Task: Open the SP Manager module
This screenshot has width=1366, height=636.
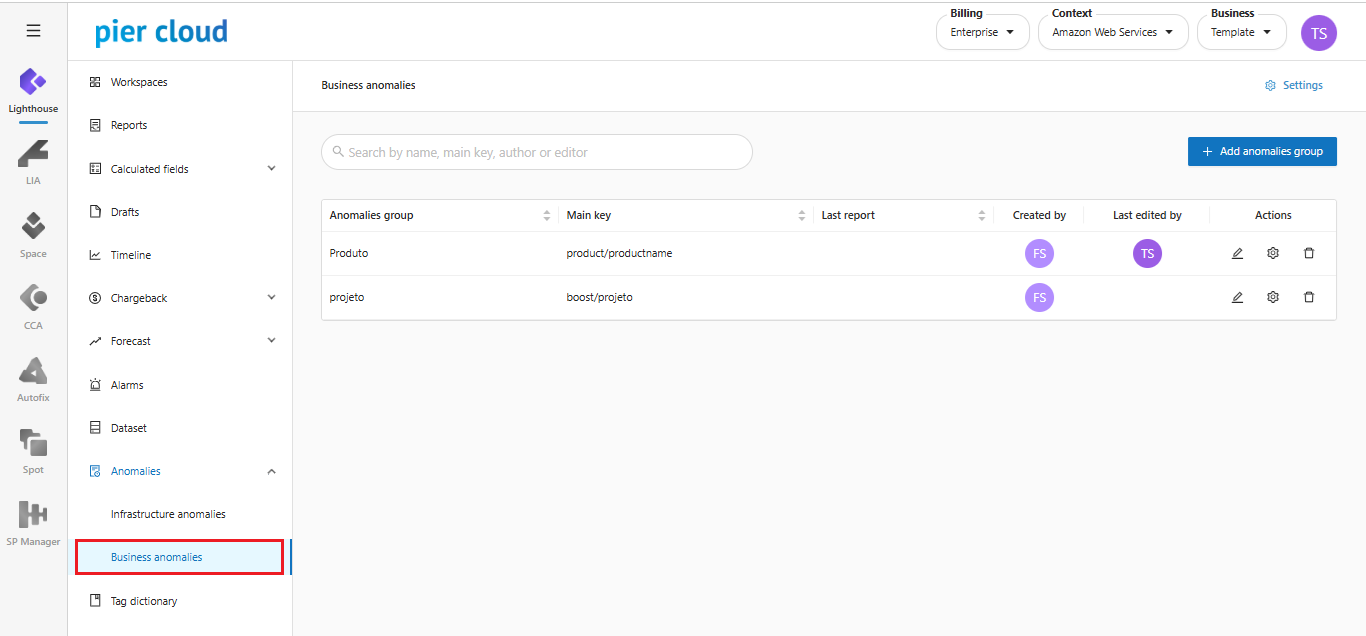Action: [x=33, y=522]
